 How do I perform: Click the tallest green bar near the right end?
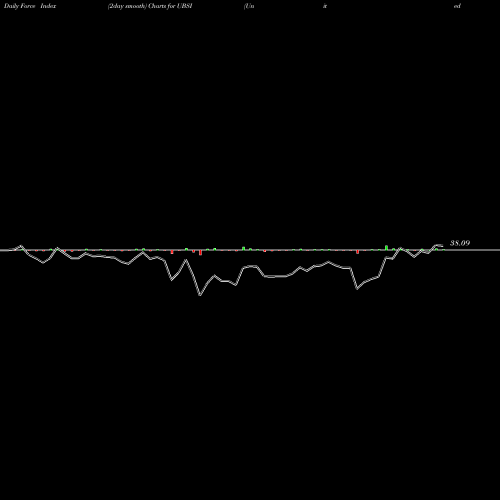point(386,248)
